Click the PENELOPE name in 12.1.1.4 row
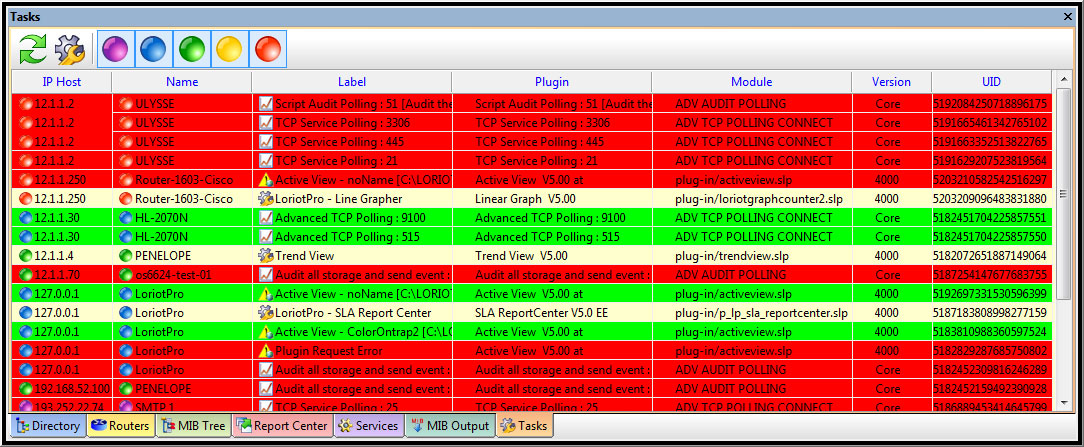Viewport: 1084px width, 447px height. (182, 255)
